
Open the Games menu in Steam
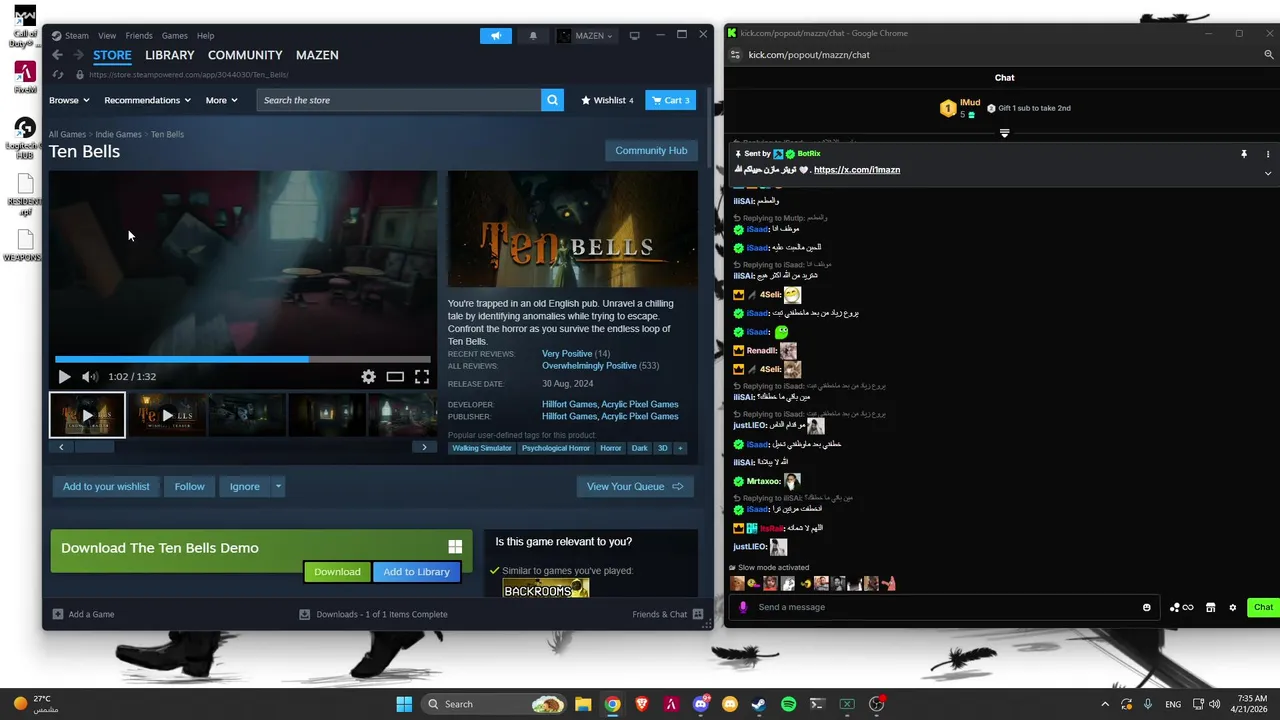175,36
